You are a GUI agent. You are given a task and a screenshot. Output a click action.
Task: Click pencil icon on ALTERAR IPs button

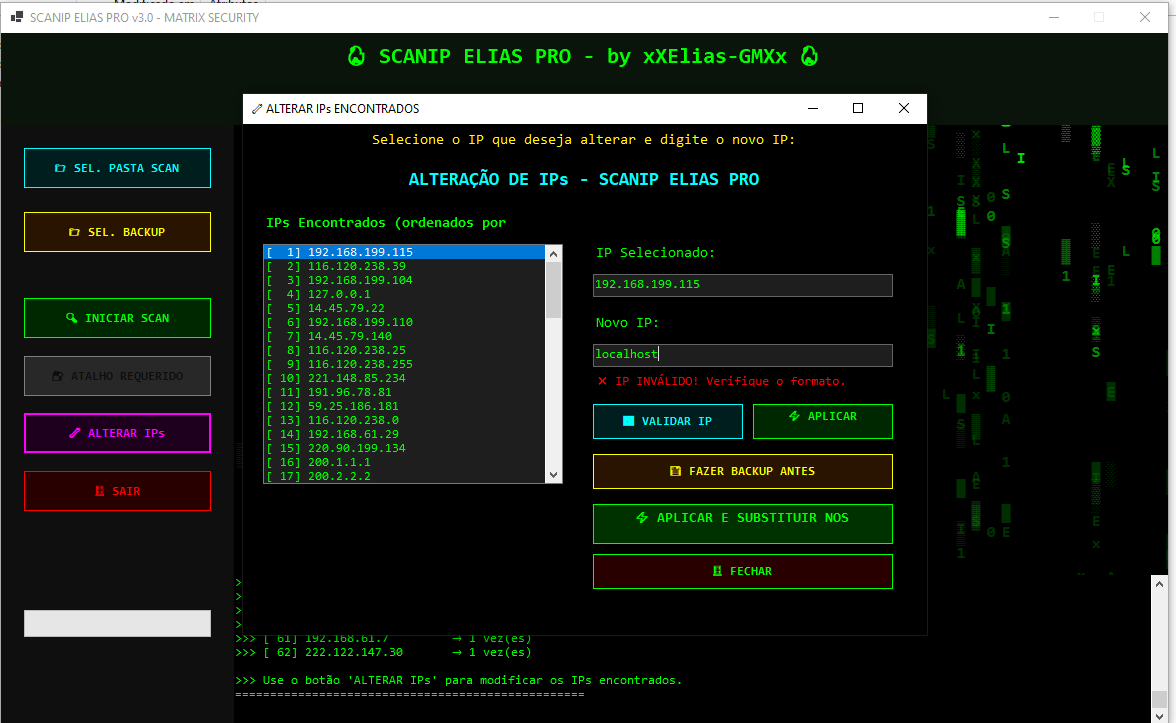[74, 433]
